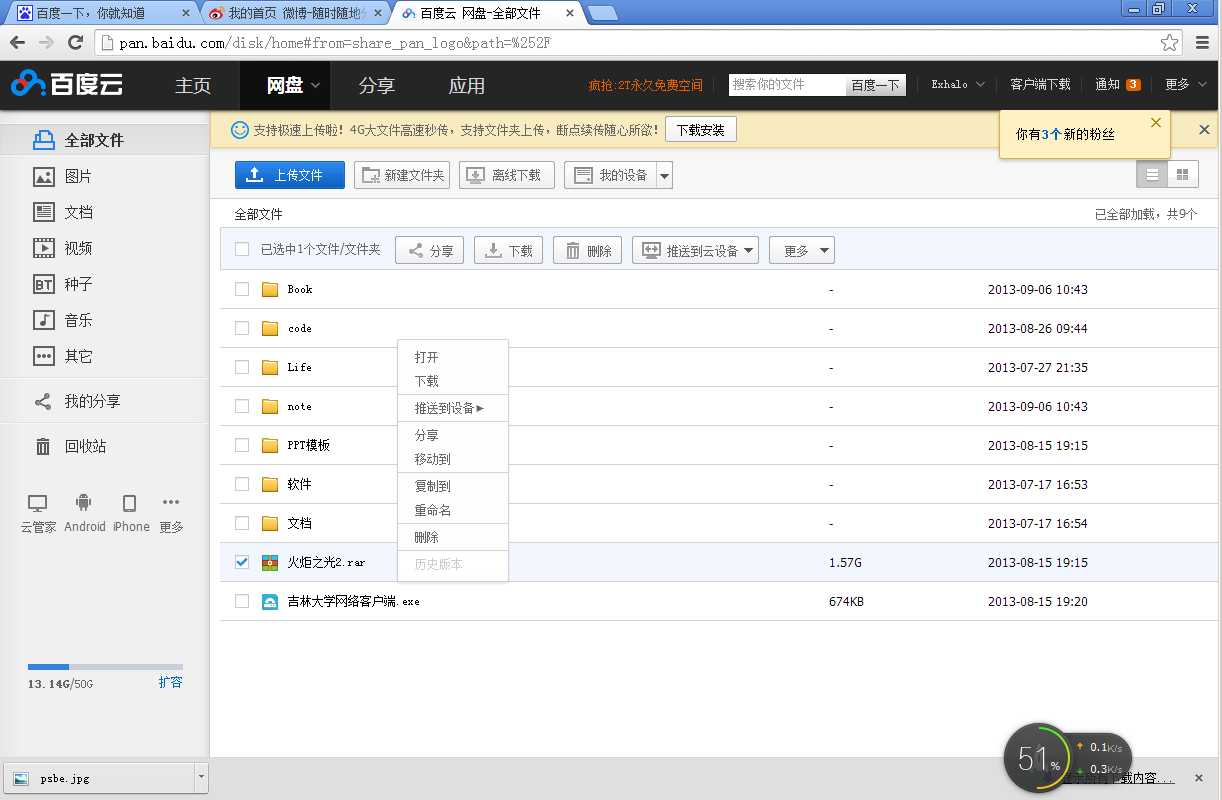Screen dimensions: 1222x800
Task: Switch to grid view layout
Action: (1183, 173)
